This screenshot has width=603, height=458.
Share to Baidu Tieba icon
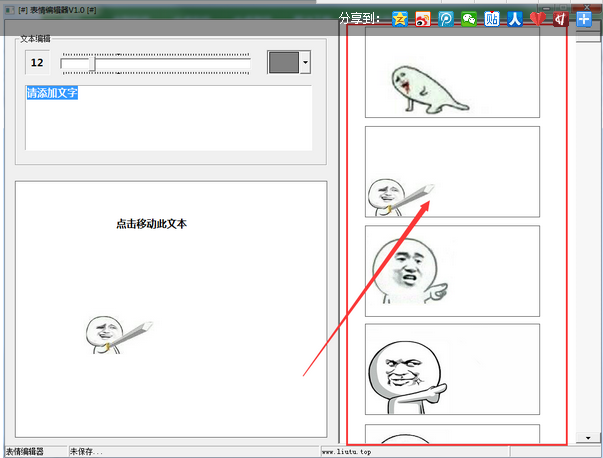click(491, 19)
